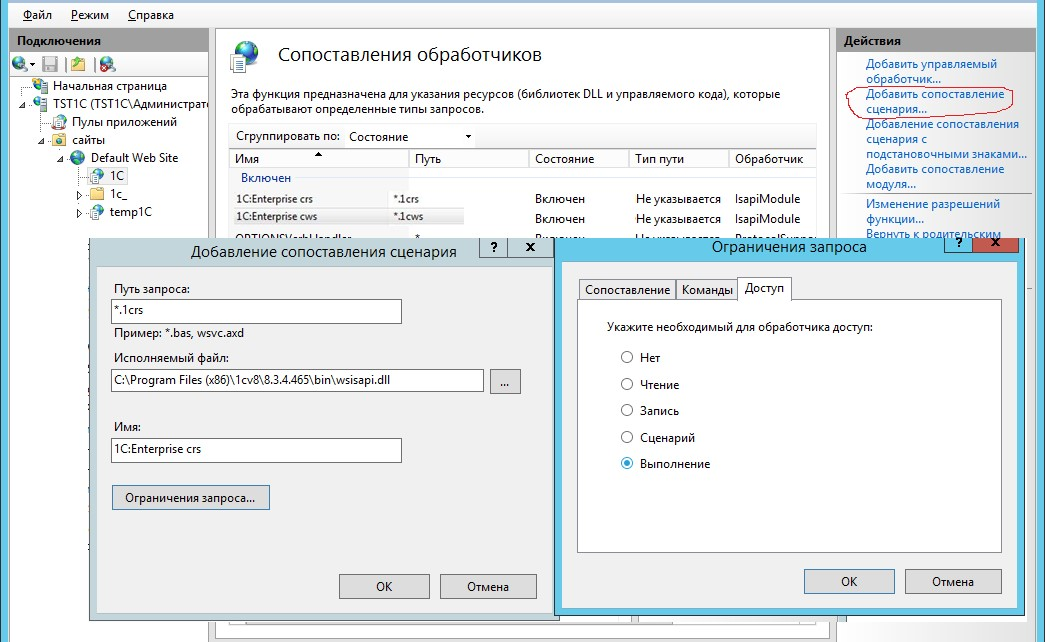Select the Нет access radio button
Screen dimensions: 1050x642
pos(627,357)
